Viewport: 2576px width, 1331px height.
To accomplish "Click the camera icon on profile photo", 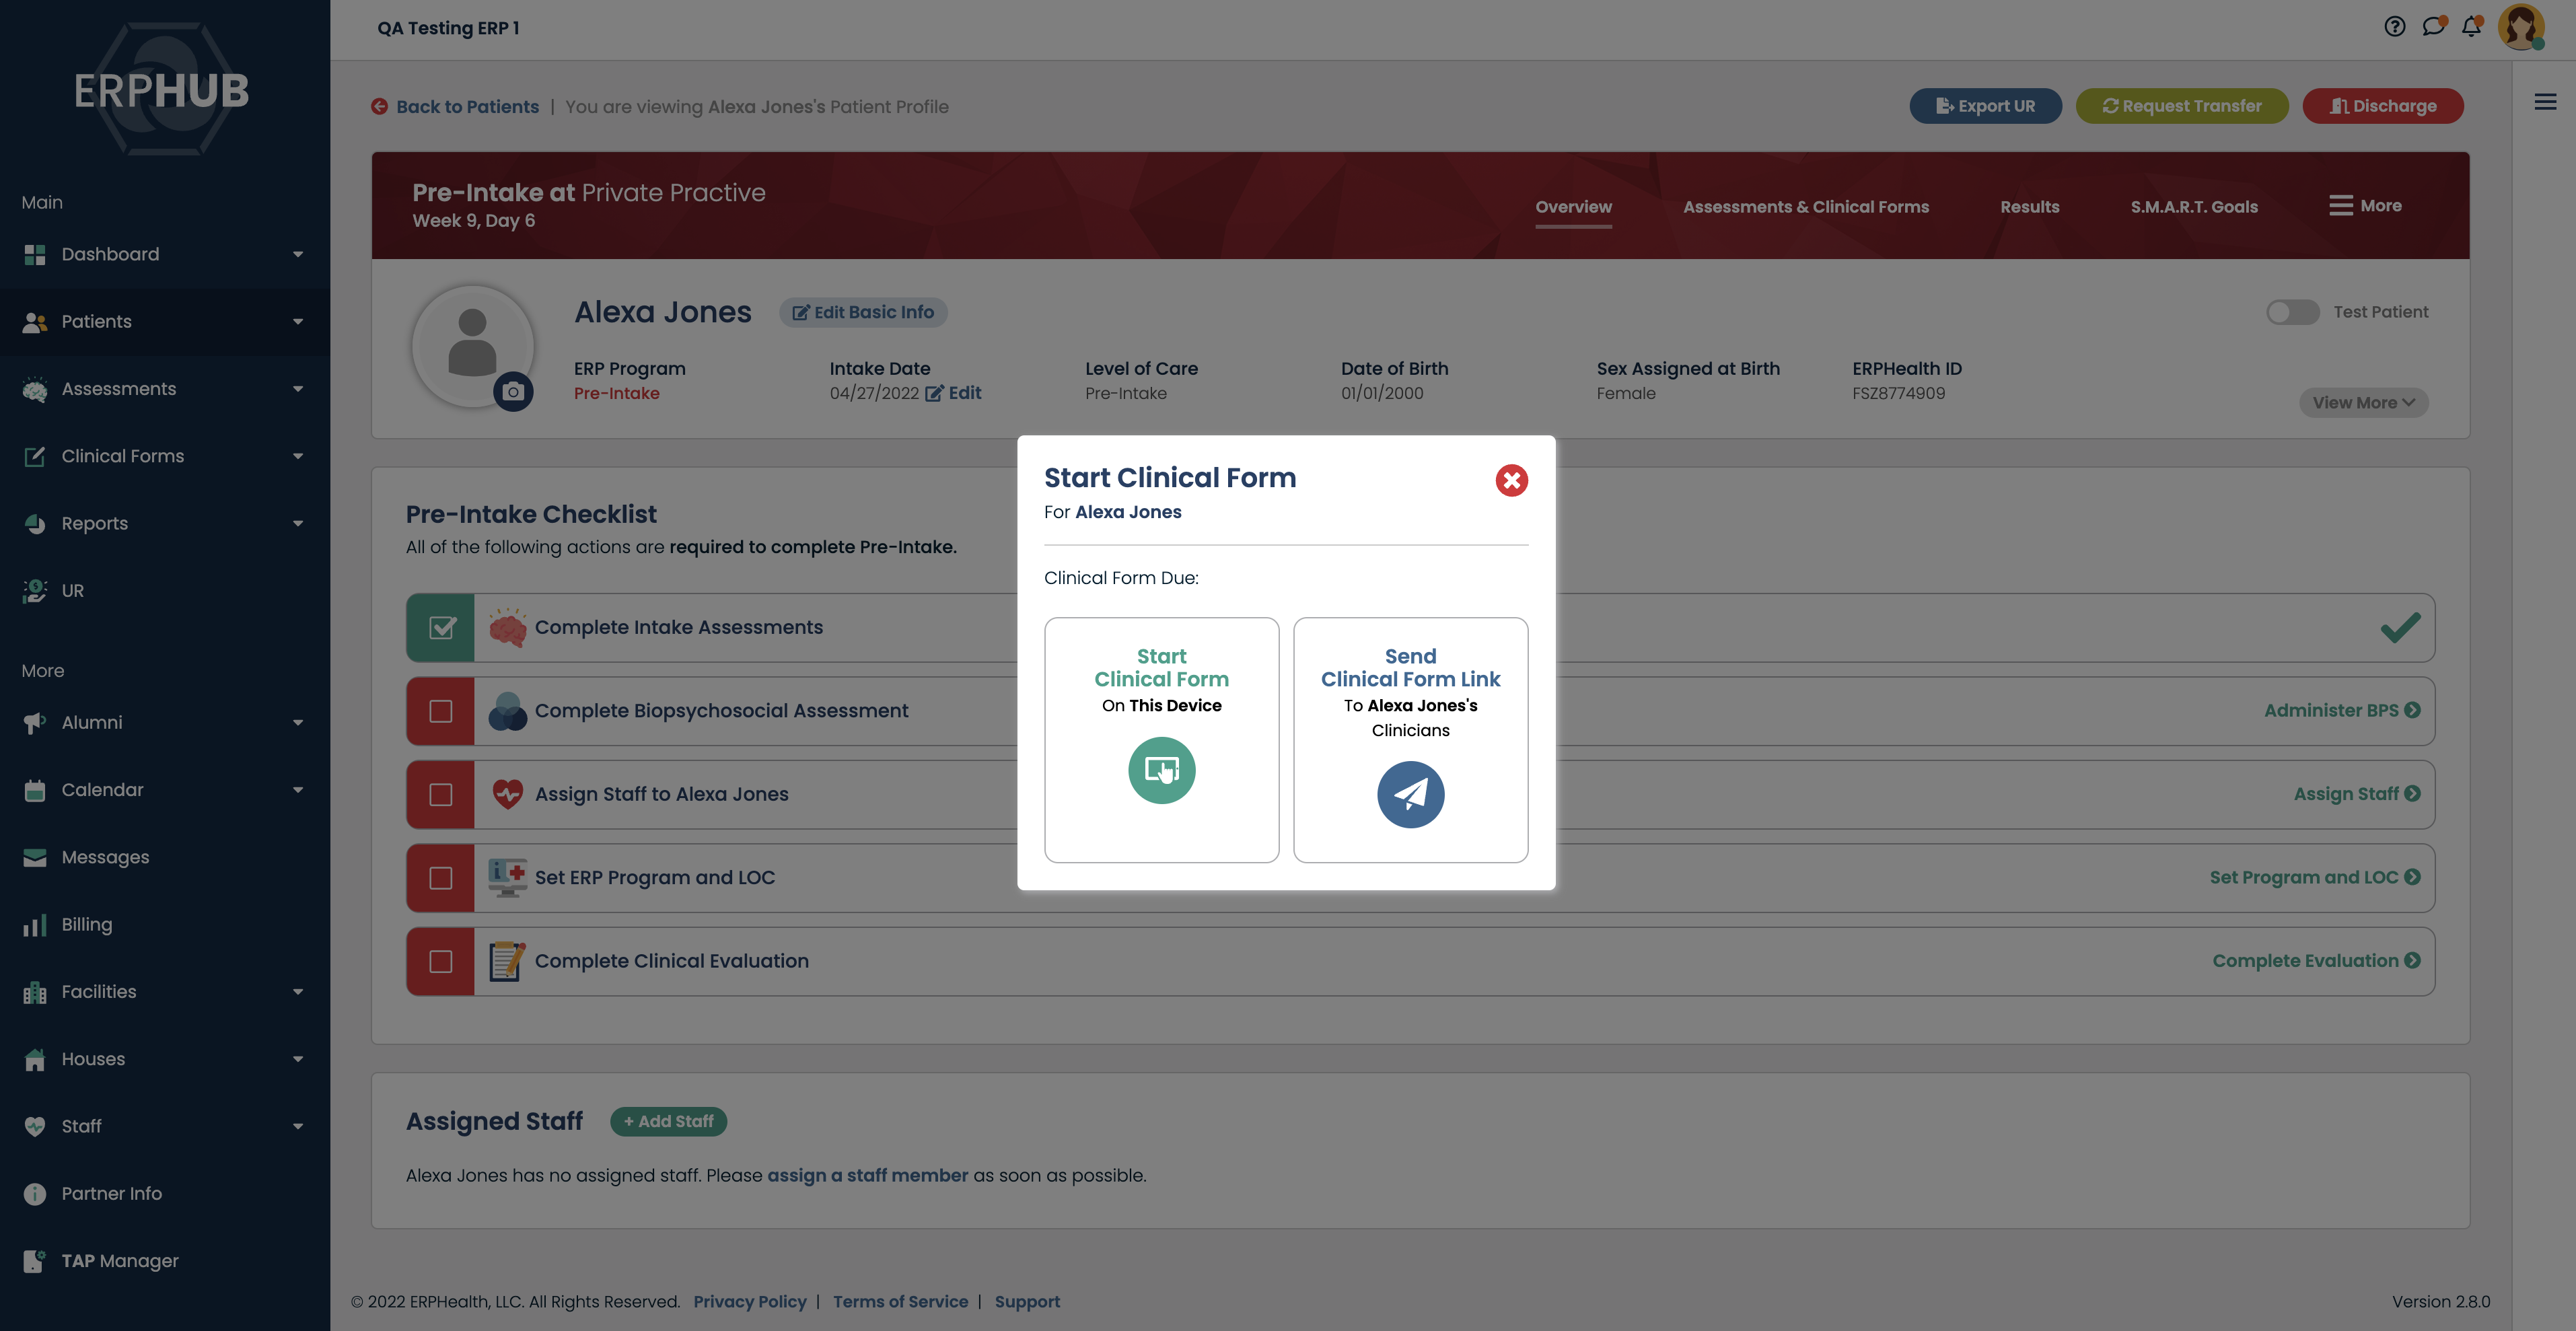I will [513, 392].
